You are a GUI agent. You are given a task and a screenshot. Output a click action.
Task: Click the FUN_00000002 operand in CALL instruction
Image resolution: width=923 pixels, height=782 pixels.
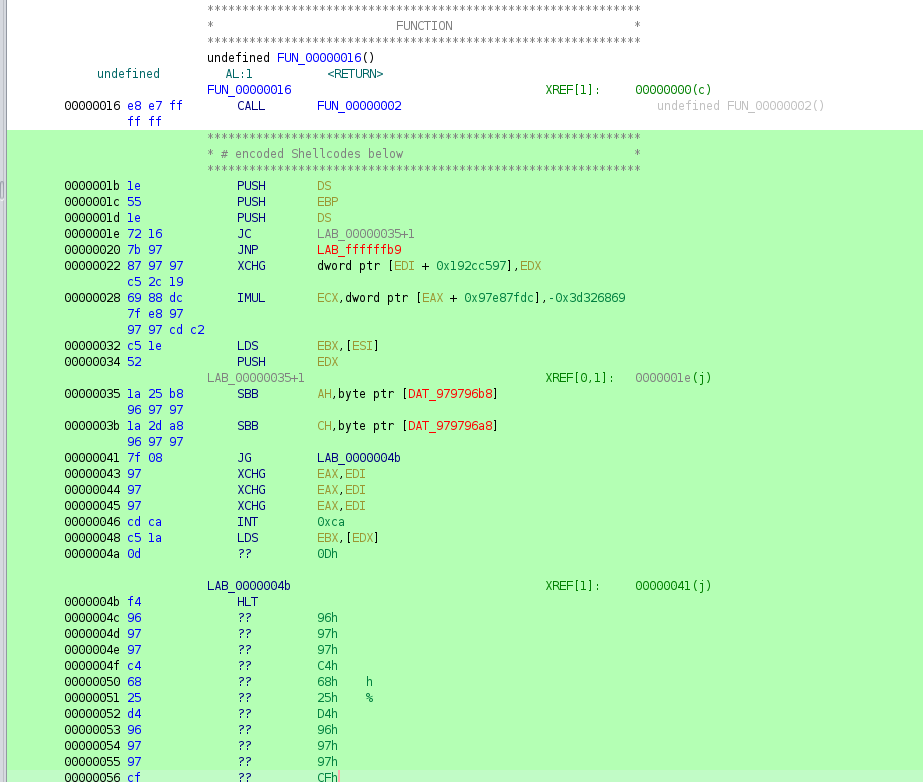(x=359, y=106)
